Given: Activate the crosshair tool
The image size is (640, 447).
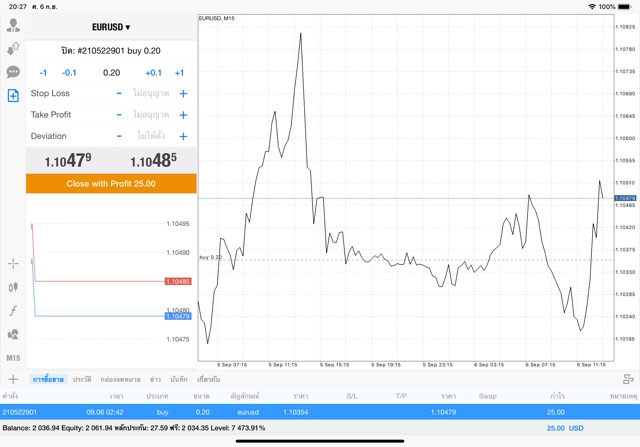Looking at the screenshot, I should coord(13,264).
